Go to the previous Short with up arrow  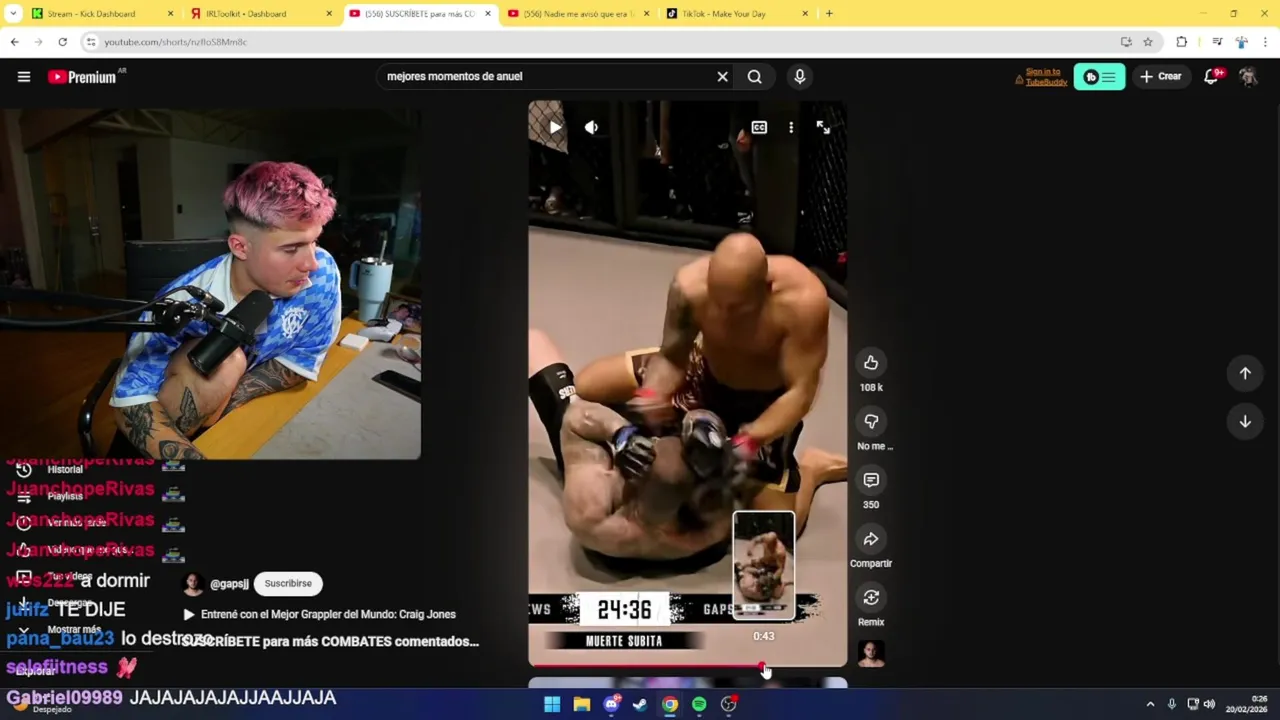1245,373
